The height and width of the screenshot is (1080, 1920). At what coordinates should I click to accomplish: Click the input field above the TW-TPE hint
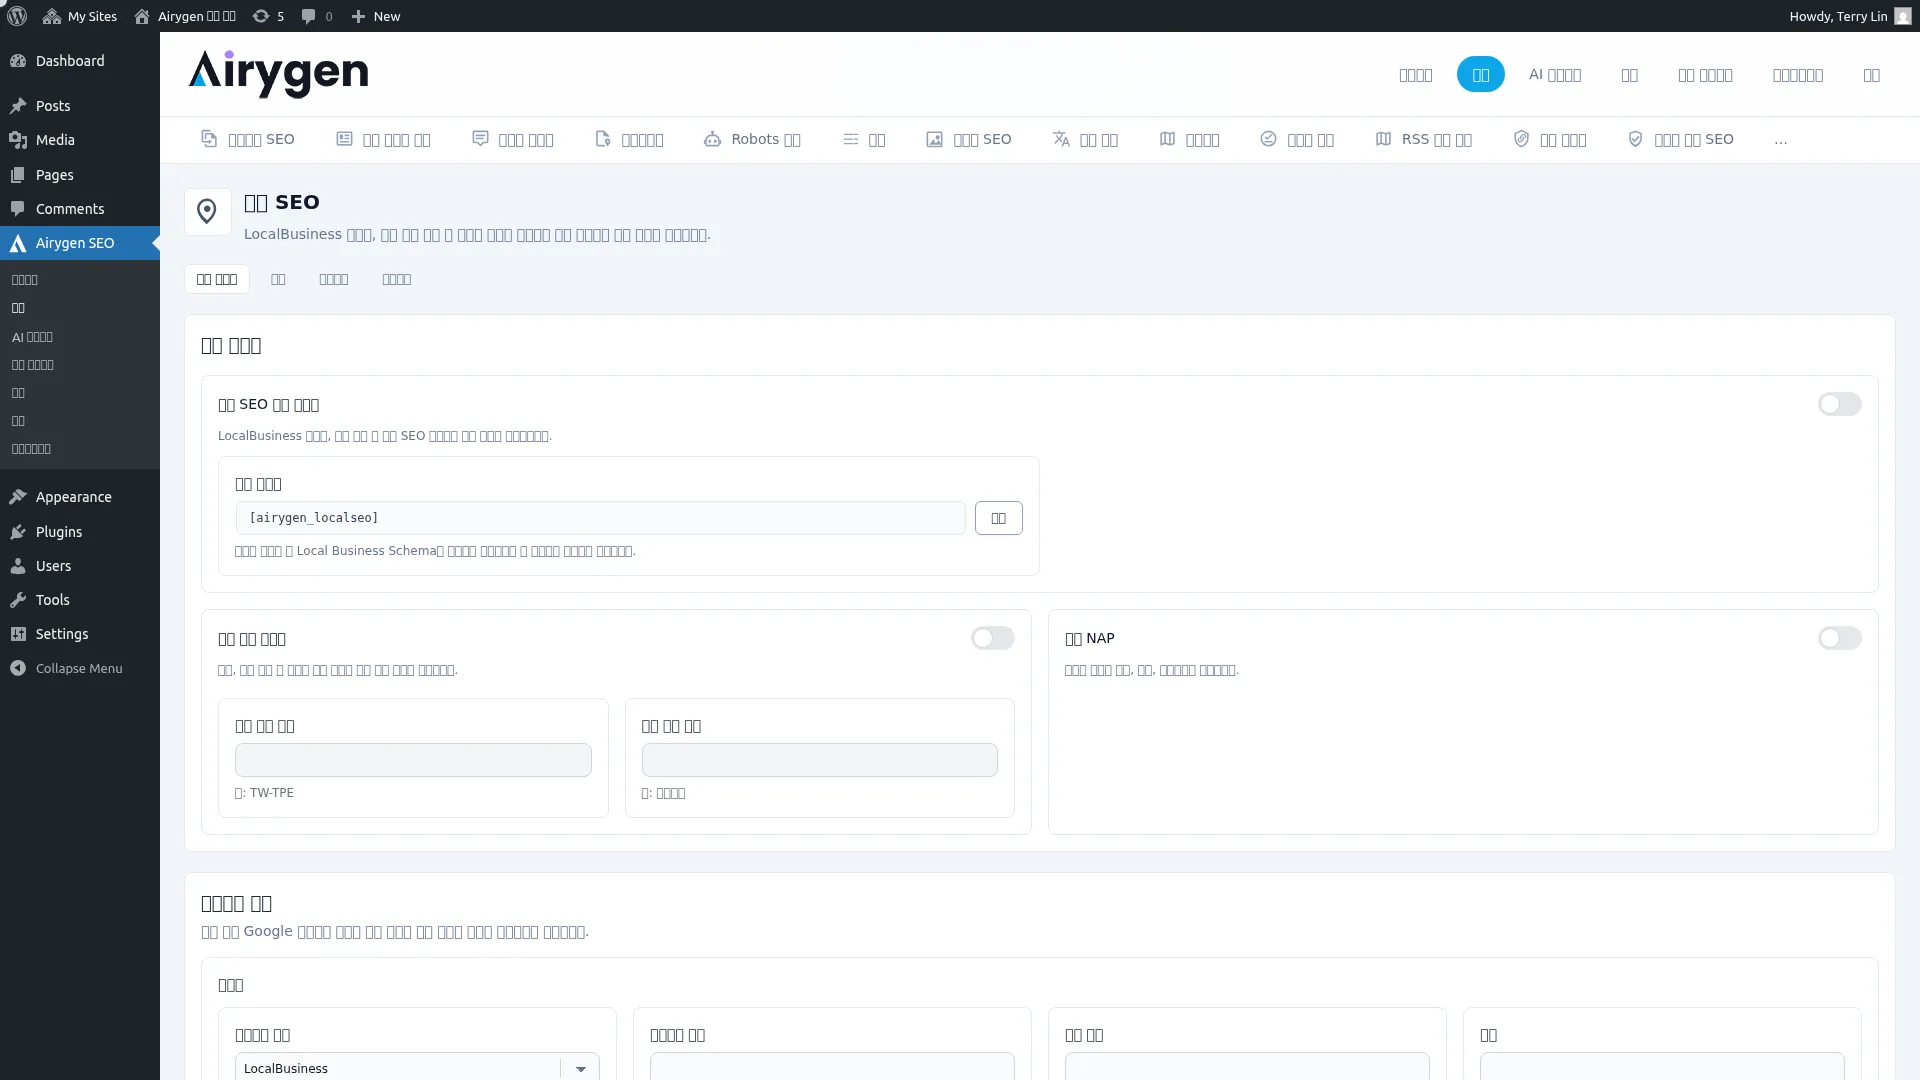point(413,760)
